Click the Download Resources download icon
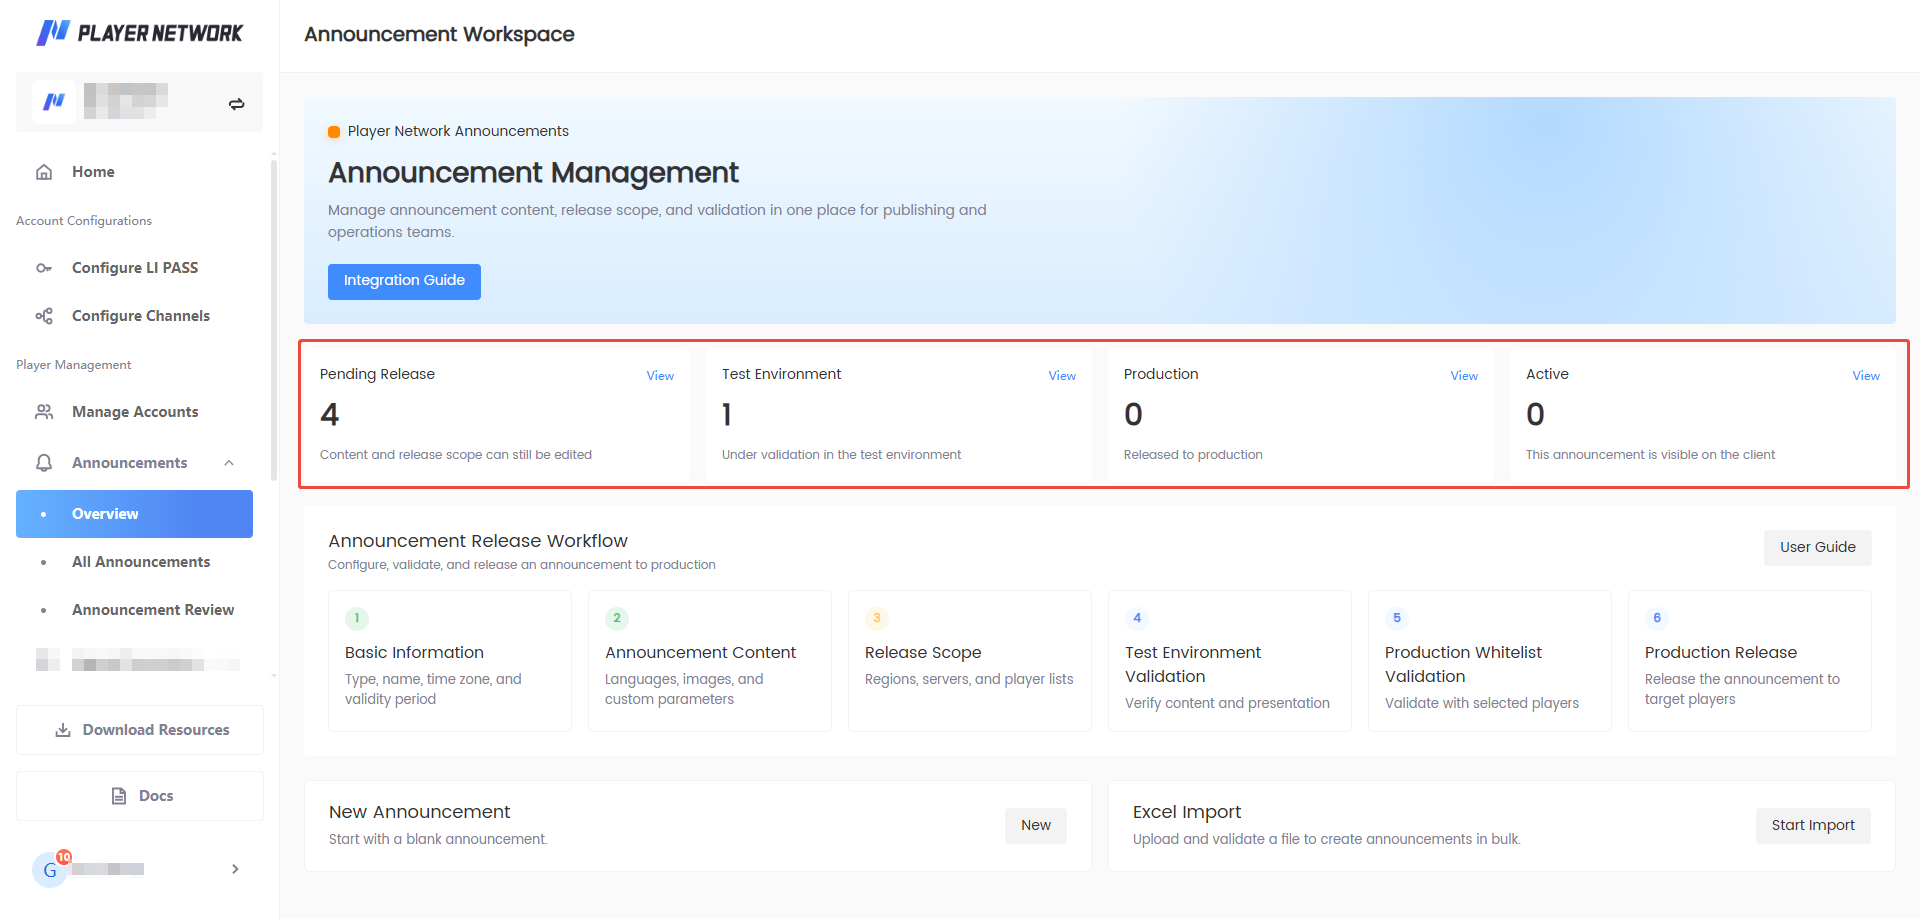This screenshot has width=1920, height=919. pos(63,730)
